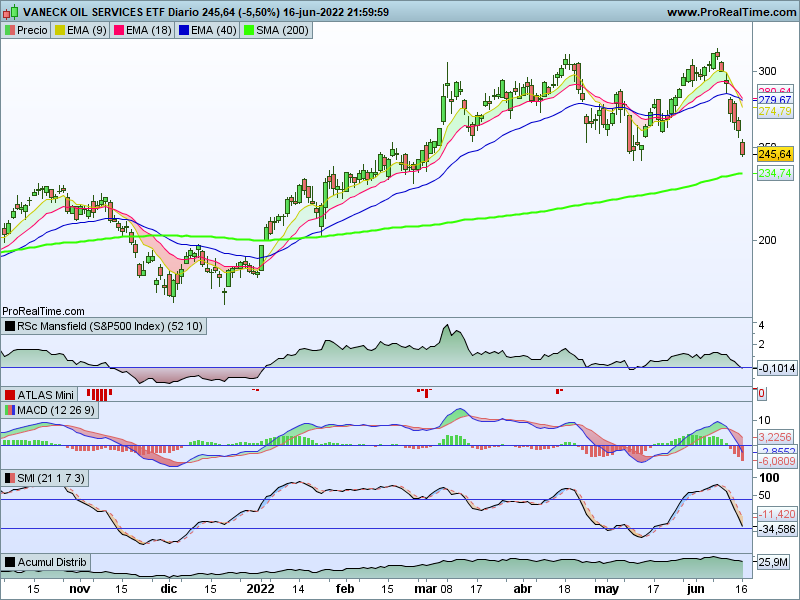This screenshot has width=800, height=600.
Task: Click the ProRealTime.com text in price panel
Action: pos(43,311)
